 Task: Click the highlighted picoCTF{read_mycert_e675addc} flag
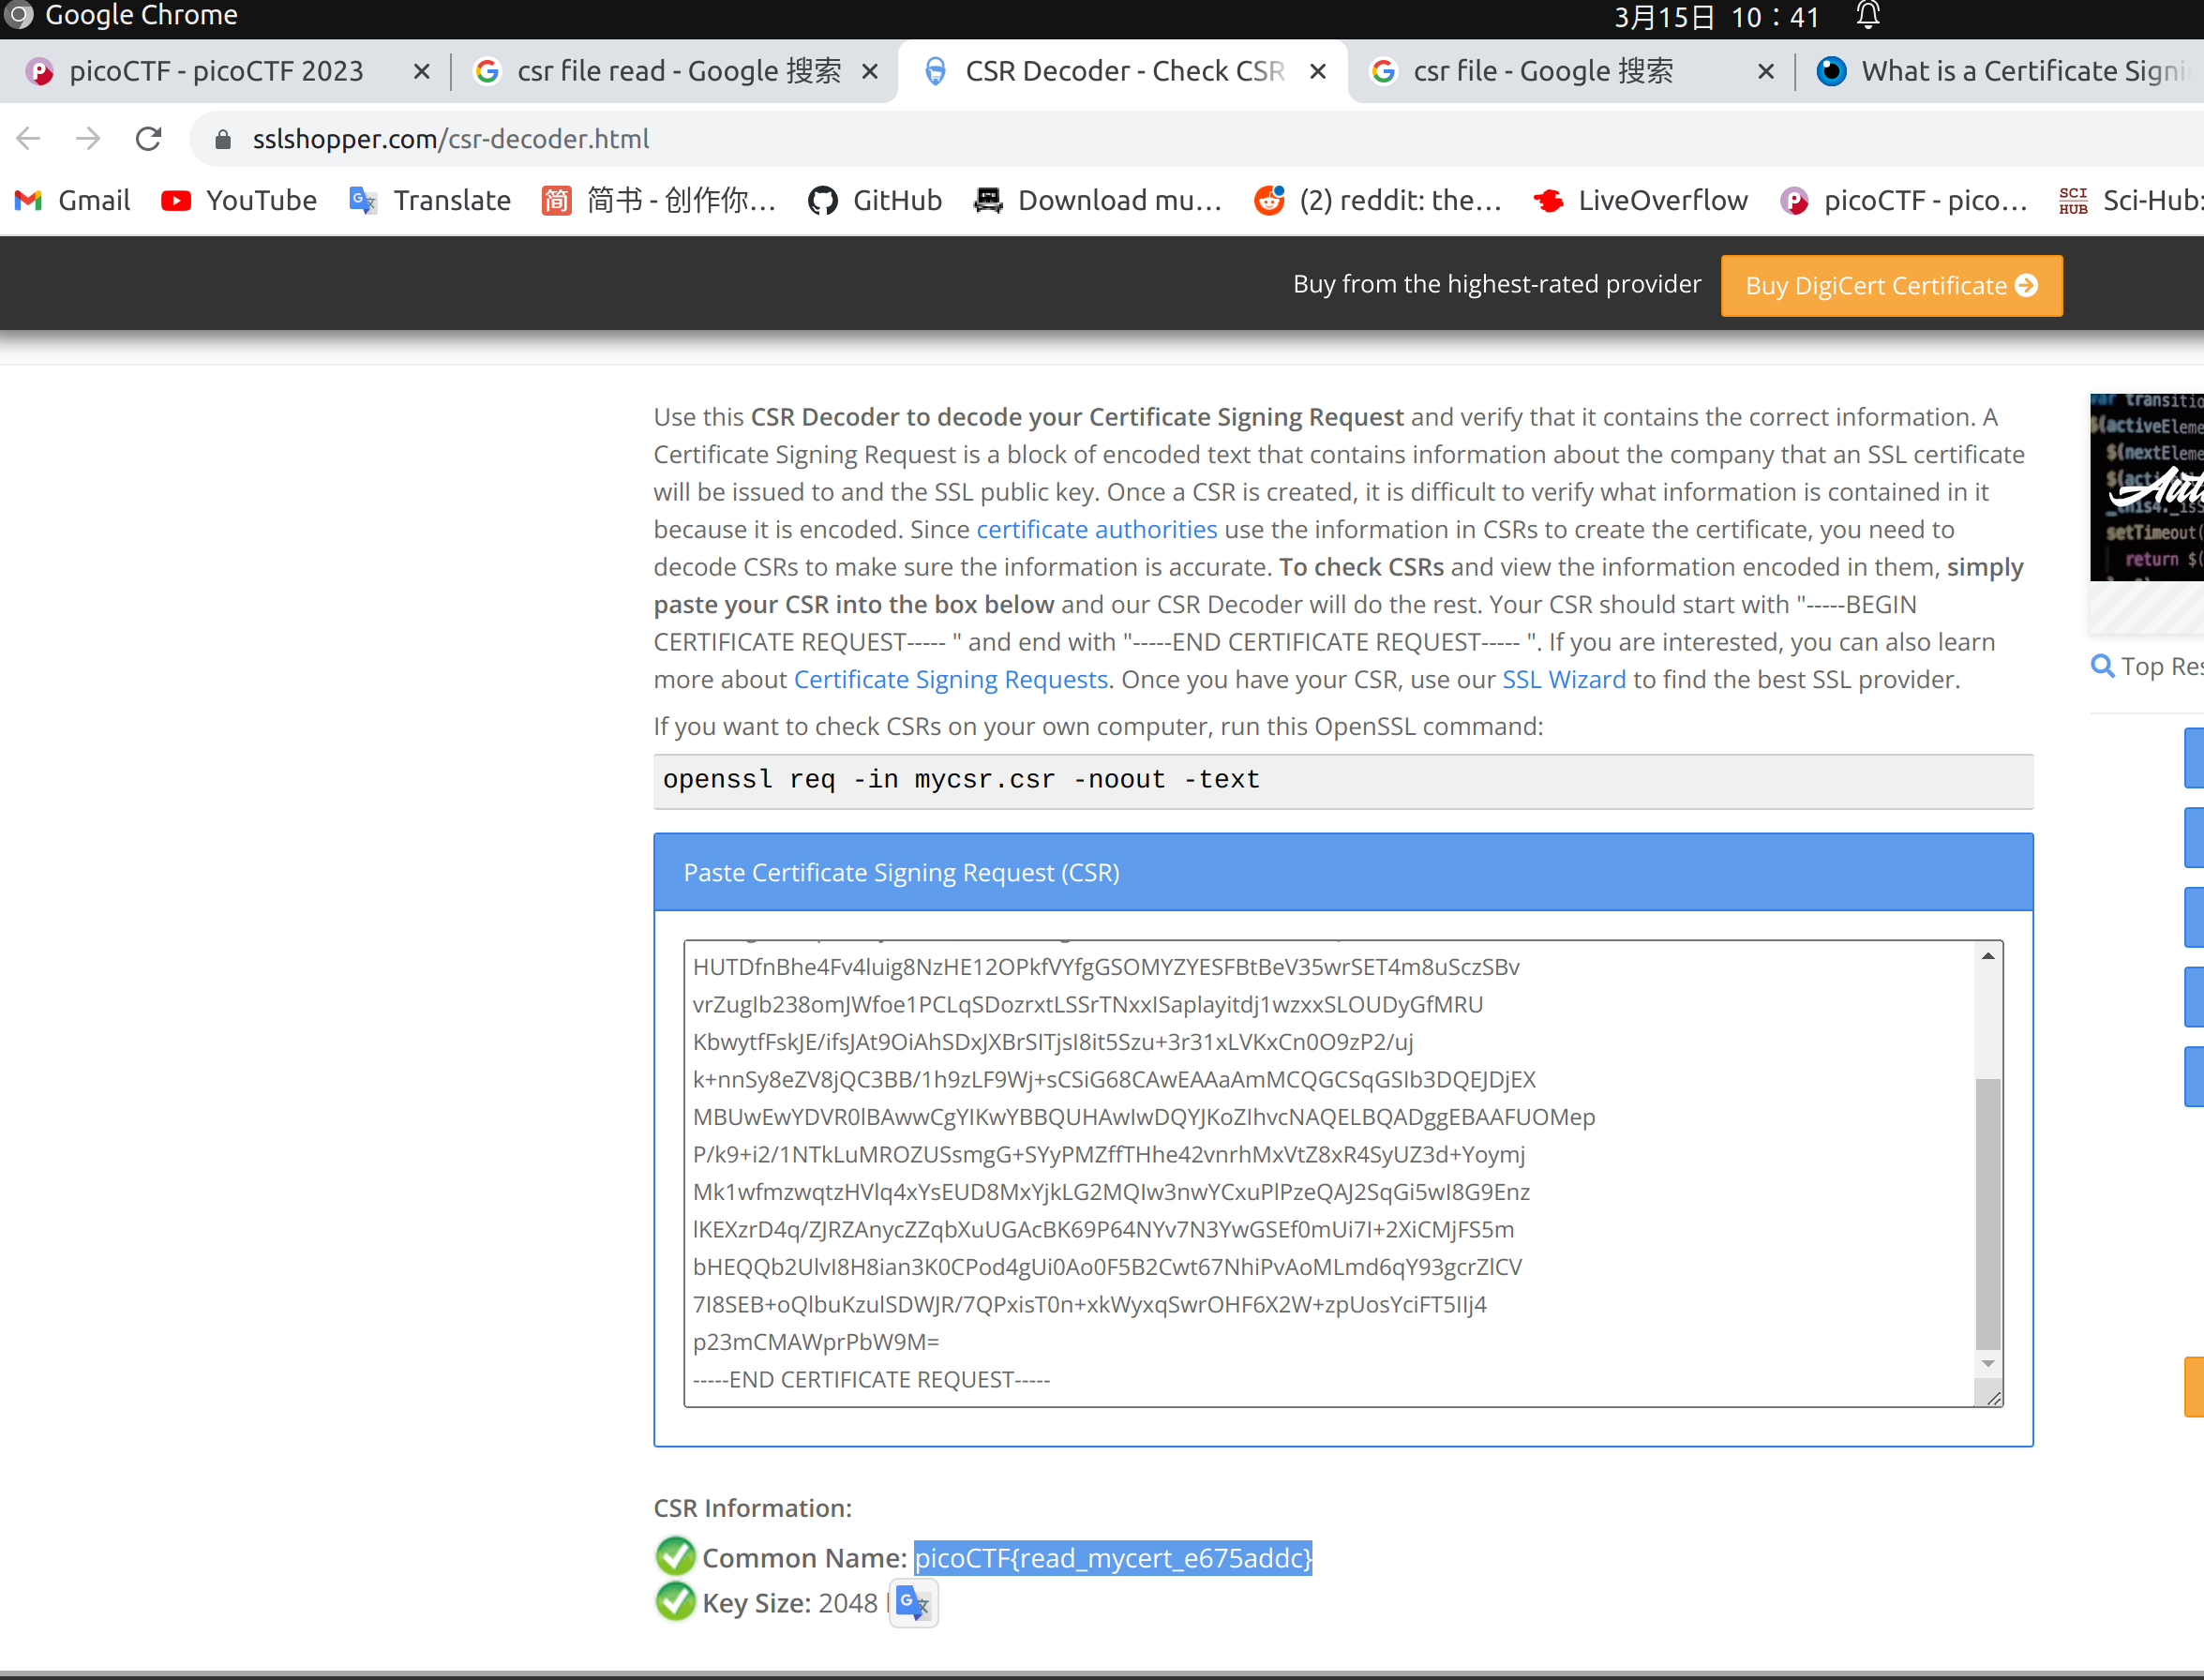coord(1113,1558)
